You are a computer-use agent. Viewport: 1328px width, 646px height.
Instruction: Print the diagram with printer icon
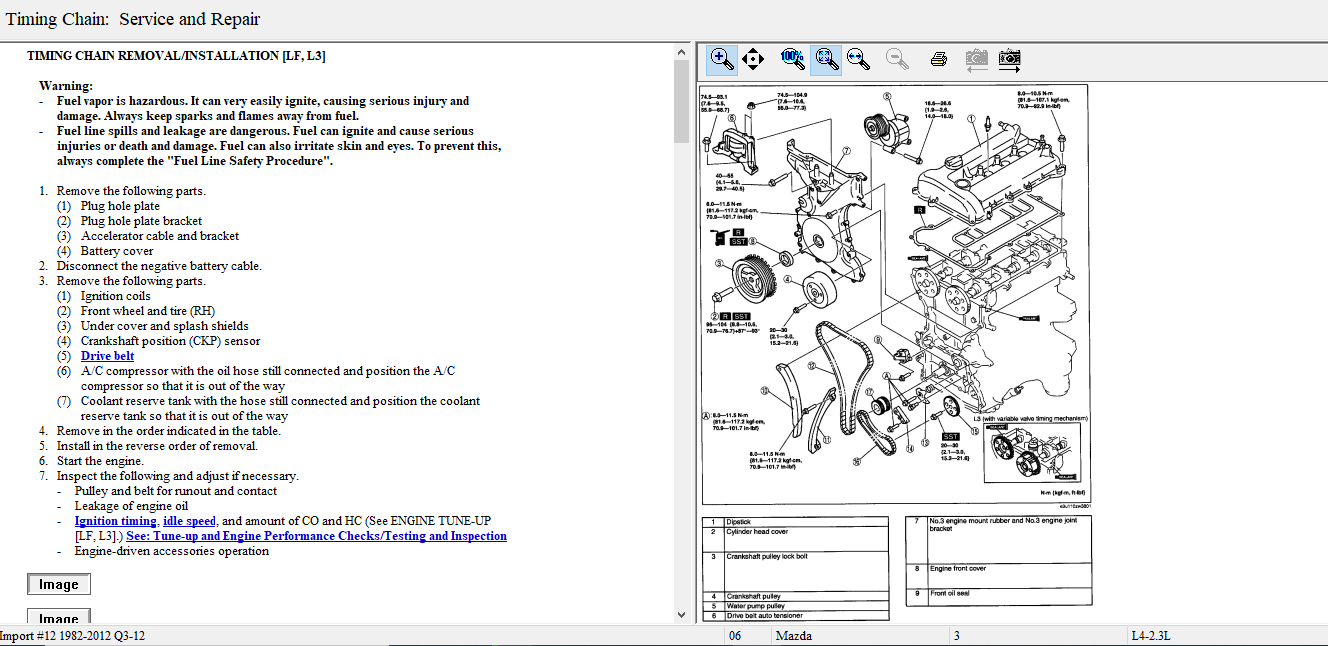[x=938, y=59]
